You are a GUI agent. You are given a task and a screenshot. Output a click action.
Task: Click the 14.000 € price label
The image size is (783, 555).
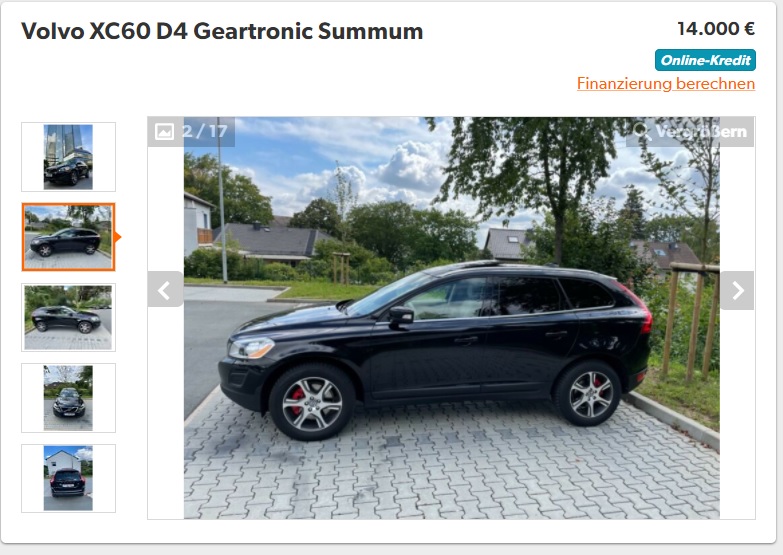716,29
